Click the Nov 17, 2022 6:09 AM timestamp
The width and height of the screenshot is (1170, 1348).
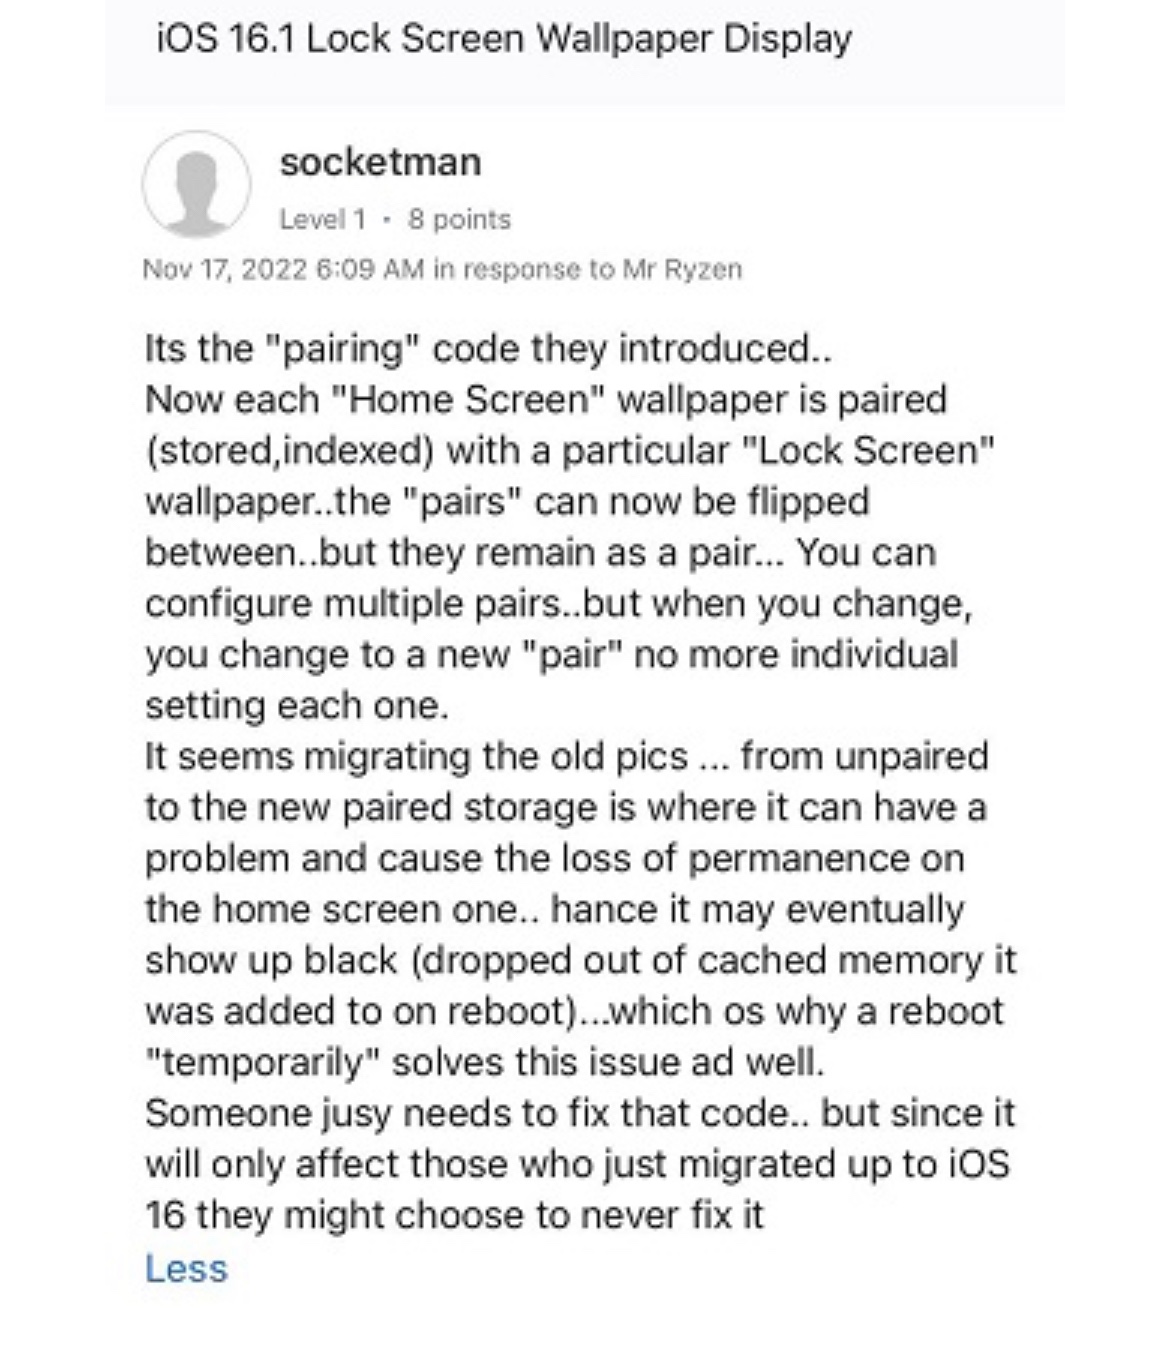(283, 269)
